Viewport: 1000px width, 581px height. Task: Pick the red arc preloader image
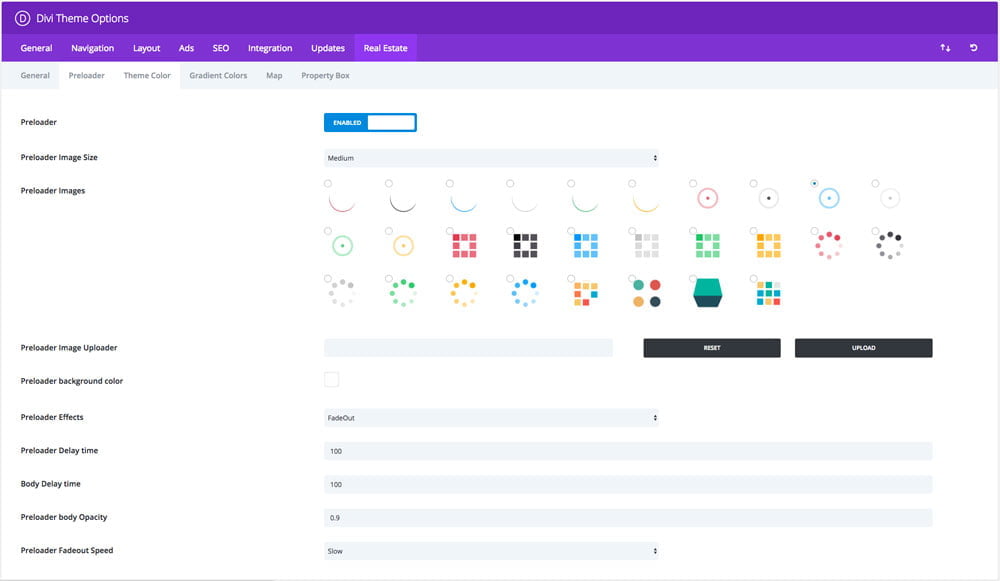coord(342,202)
